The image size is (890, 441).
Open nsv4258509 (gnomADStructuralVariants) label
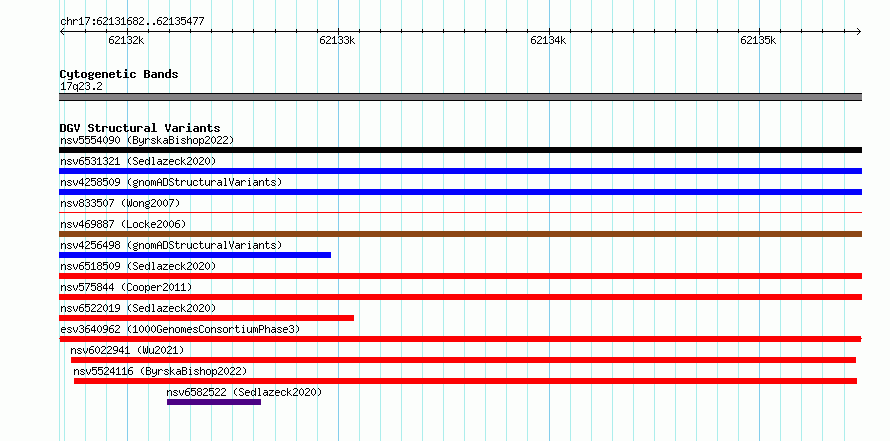pyautogui.click(x=171, y=182)
